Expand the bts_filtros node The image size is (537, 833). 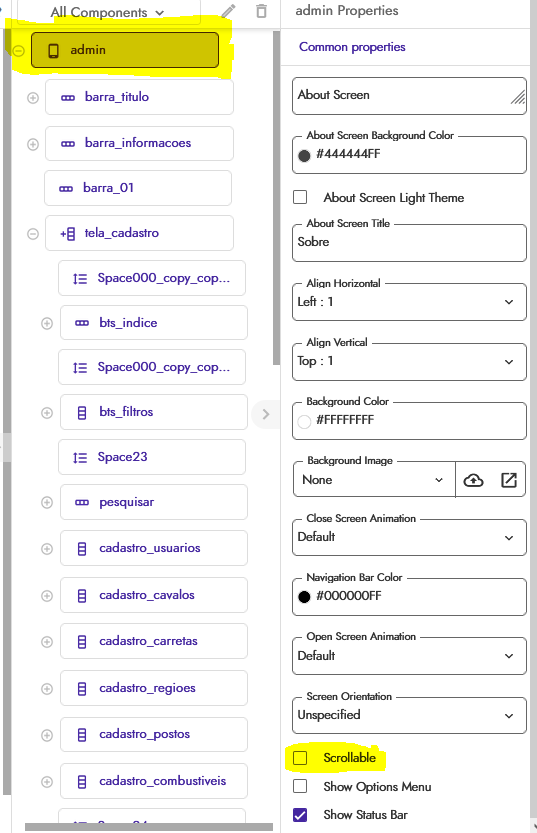click(47, 413)
